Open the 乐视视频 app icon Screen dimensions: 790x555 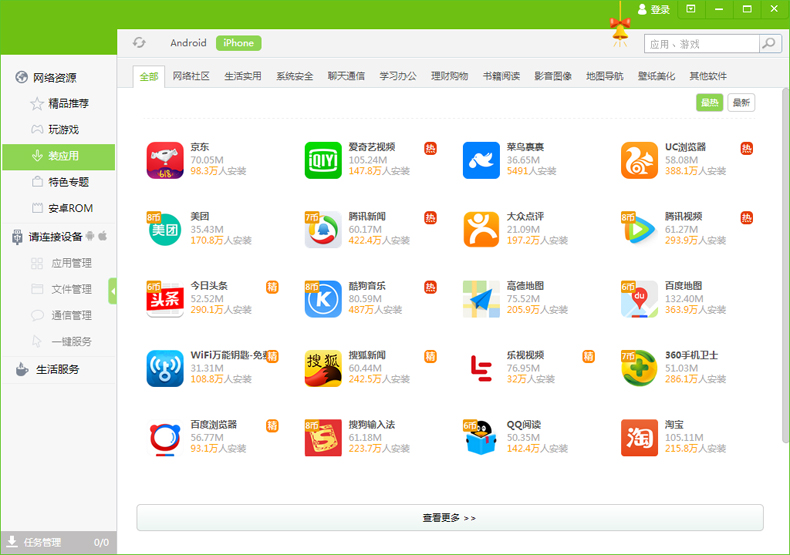pos(481,369)
